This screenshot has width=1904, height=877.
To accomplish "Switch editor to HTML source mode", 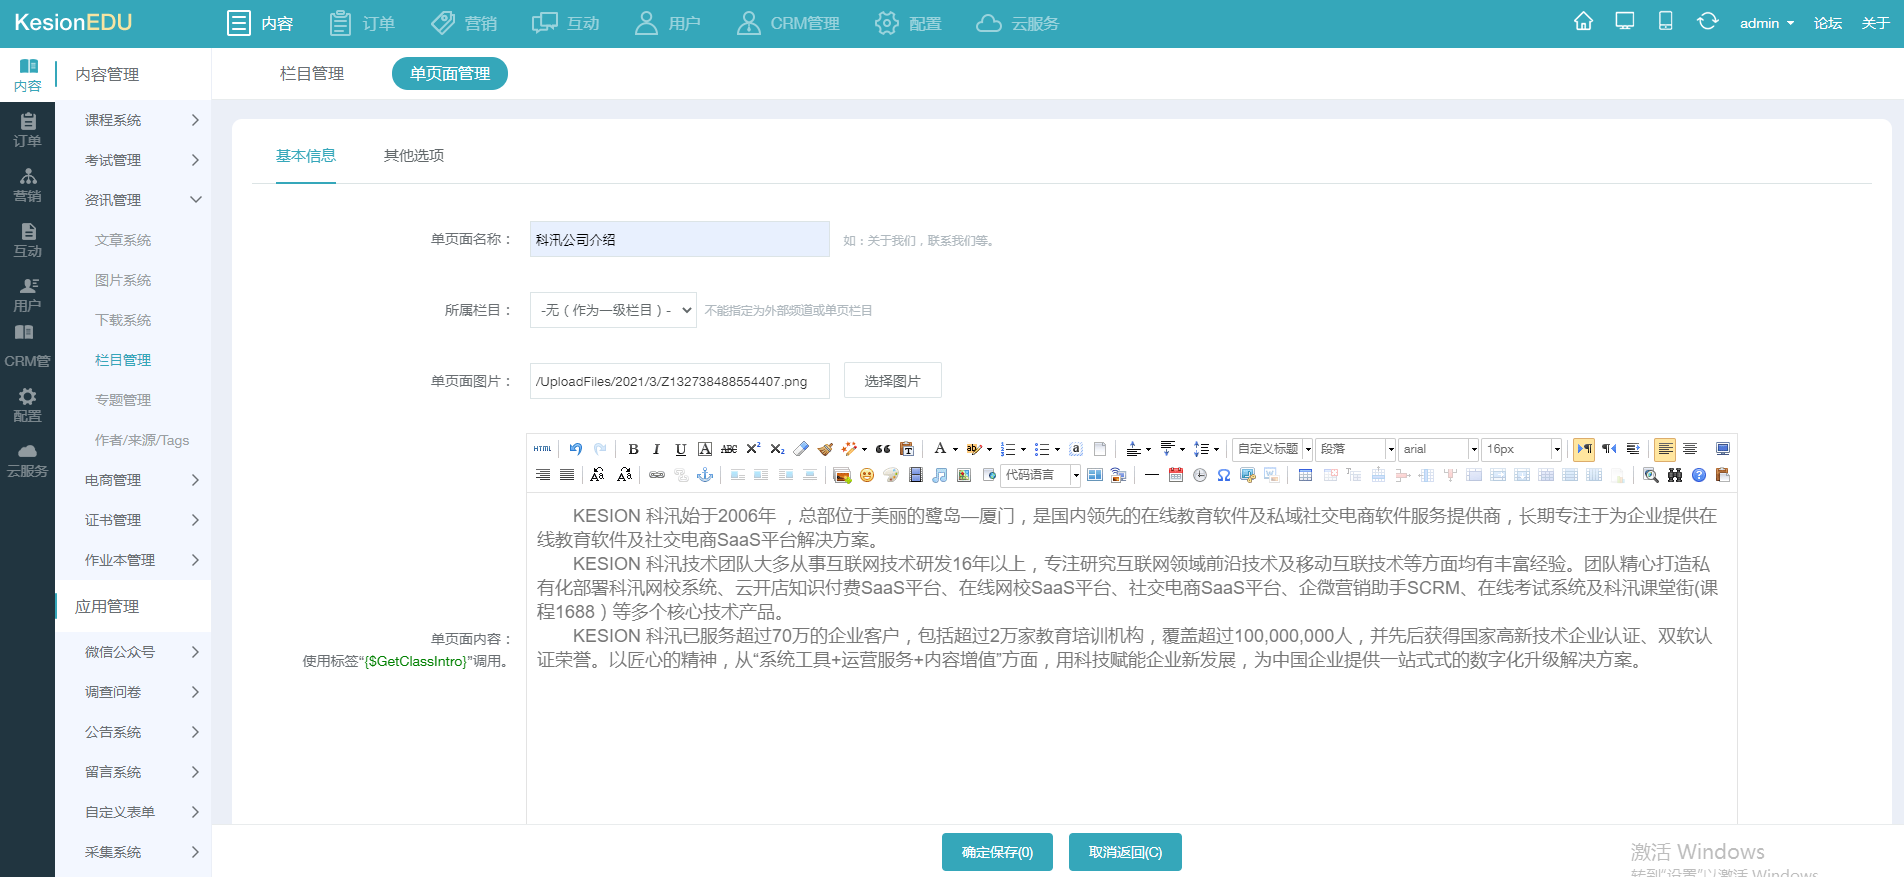I will tap(542, 449).
